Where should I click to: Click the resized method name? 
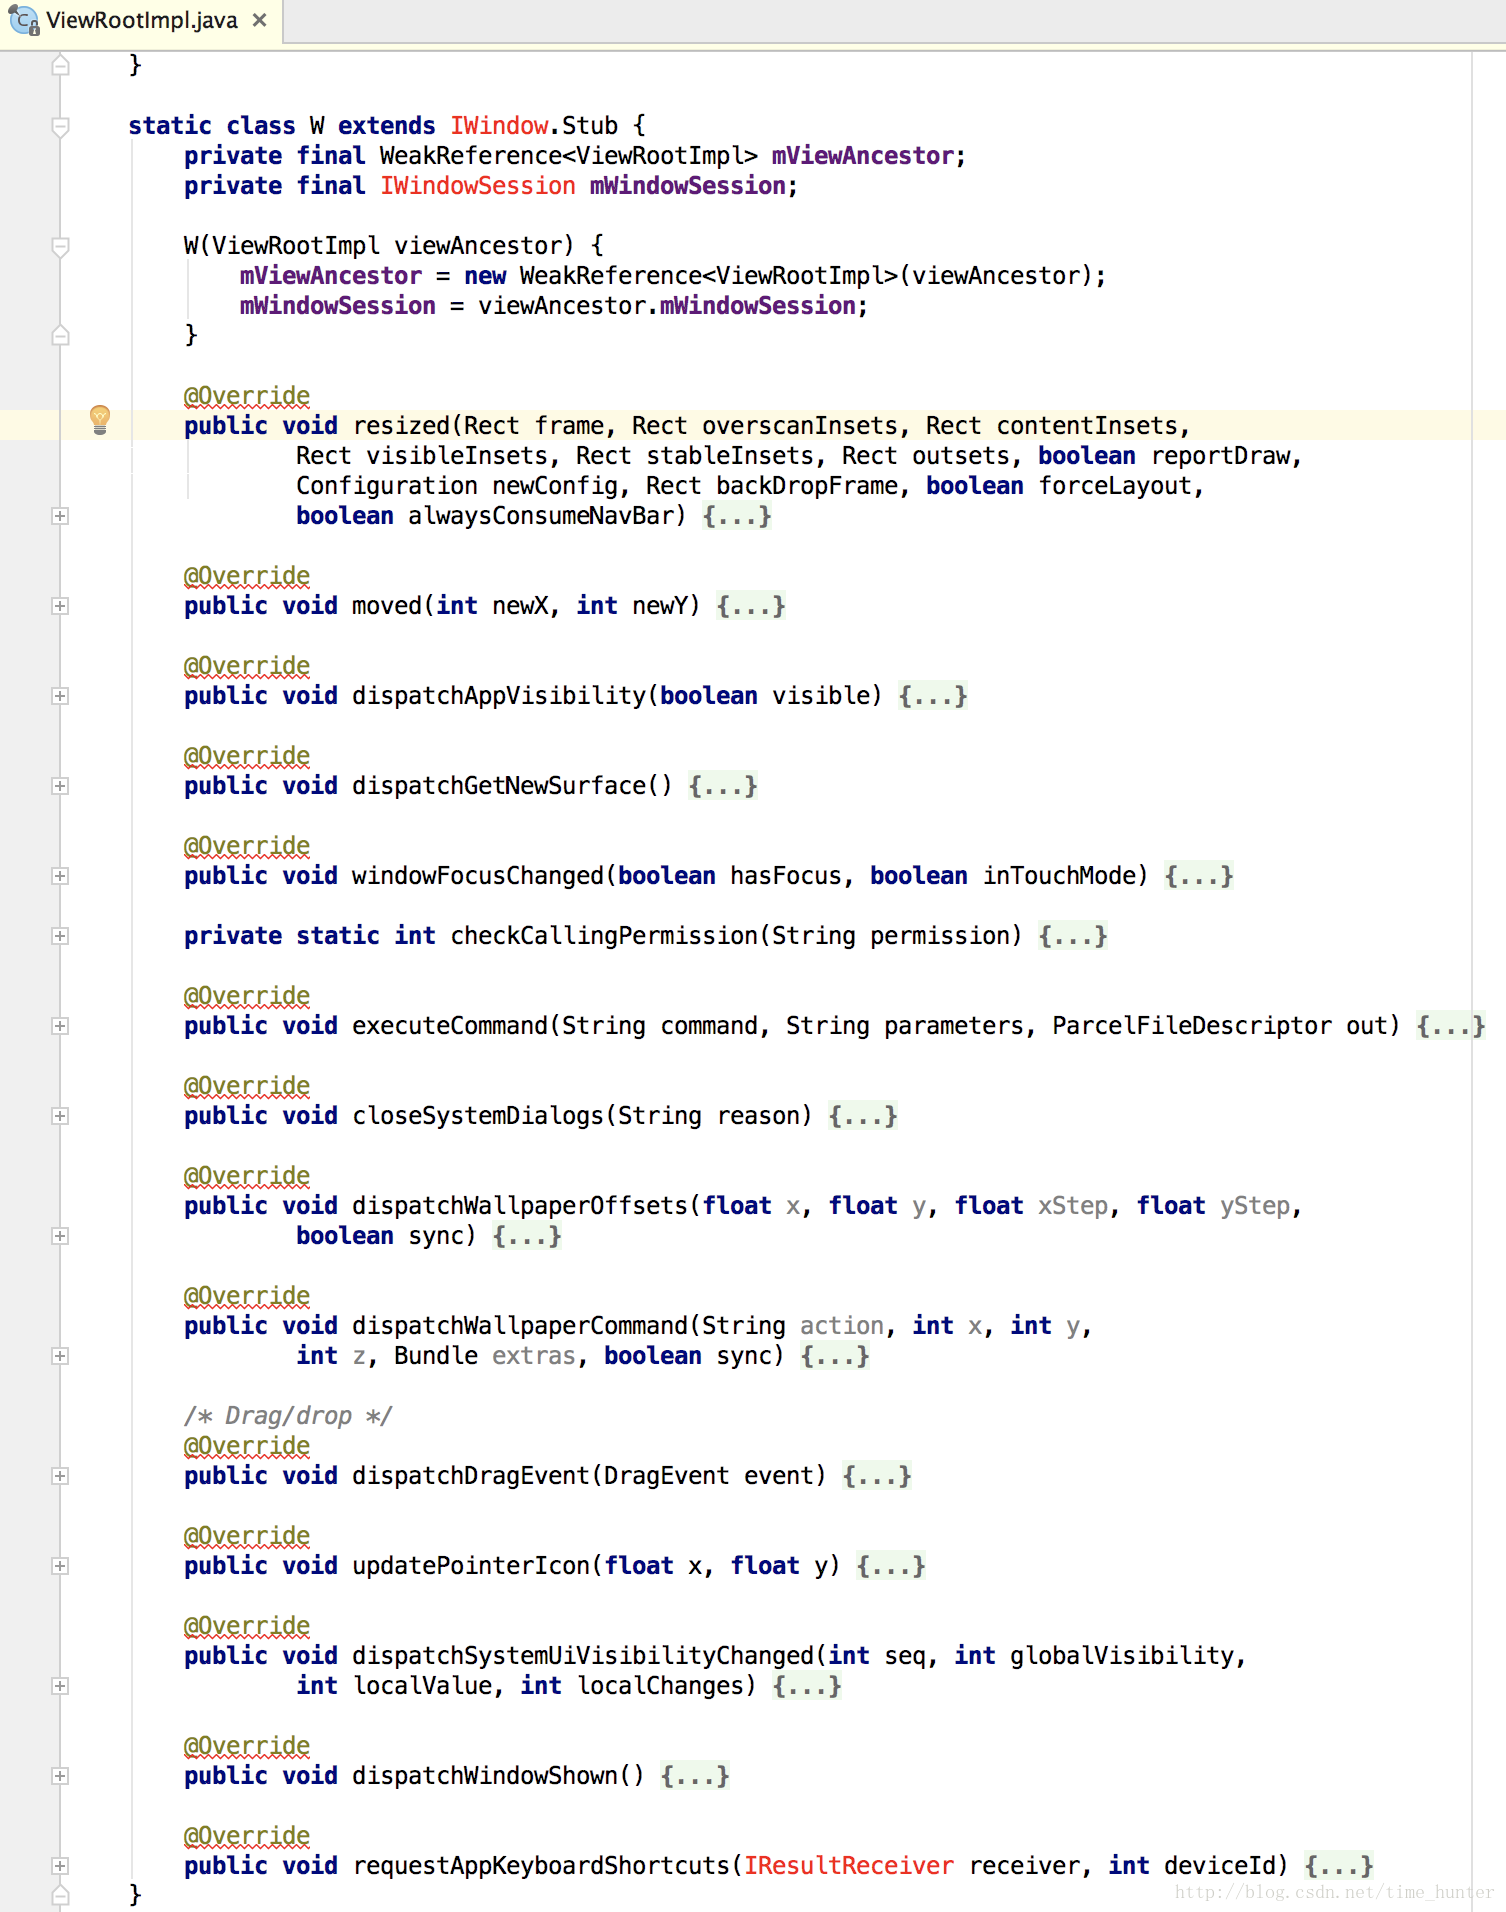pos(401,426)
